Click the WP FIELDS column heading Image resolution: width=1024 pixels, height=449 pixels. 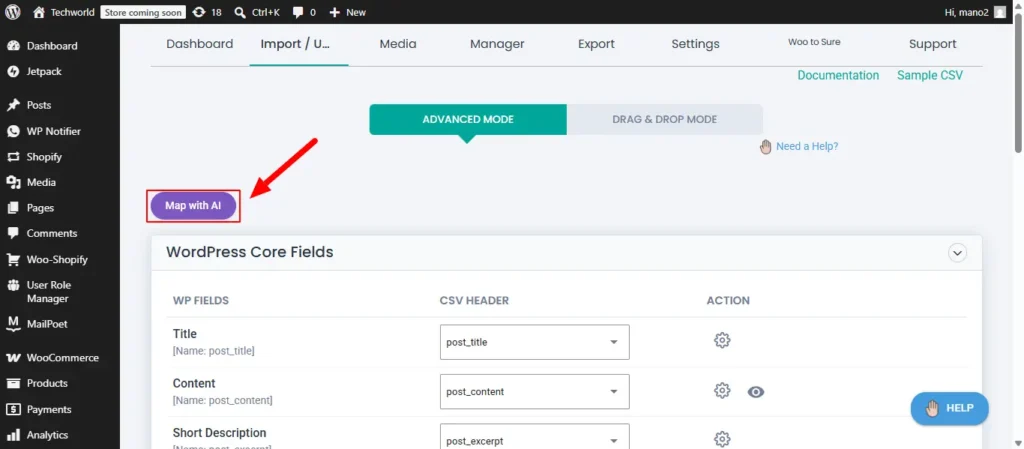click(x=200, y=300)
